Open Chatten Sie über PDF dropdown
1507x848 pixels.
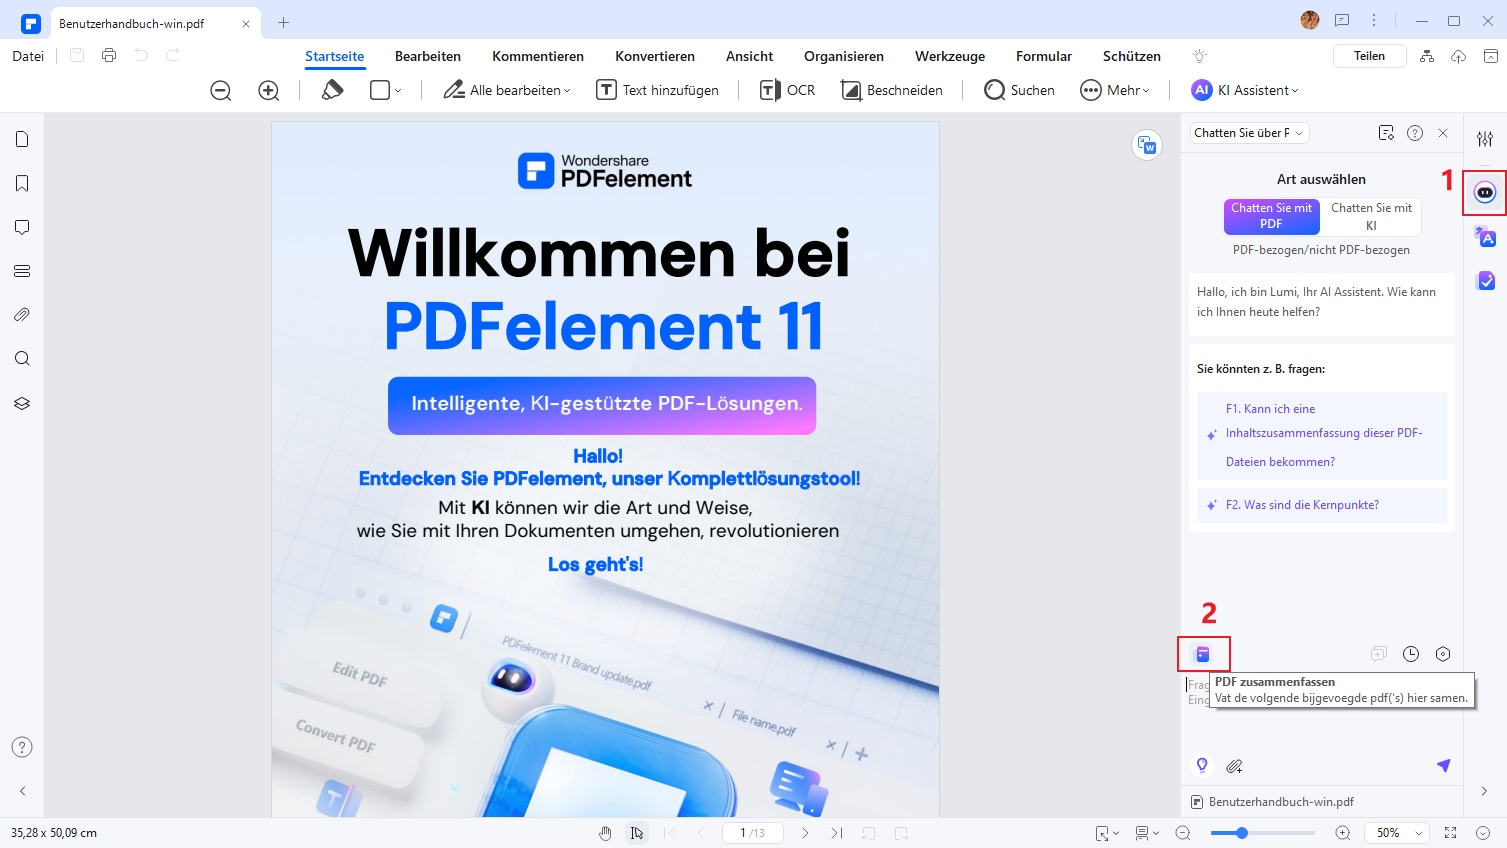[1249, 133]
